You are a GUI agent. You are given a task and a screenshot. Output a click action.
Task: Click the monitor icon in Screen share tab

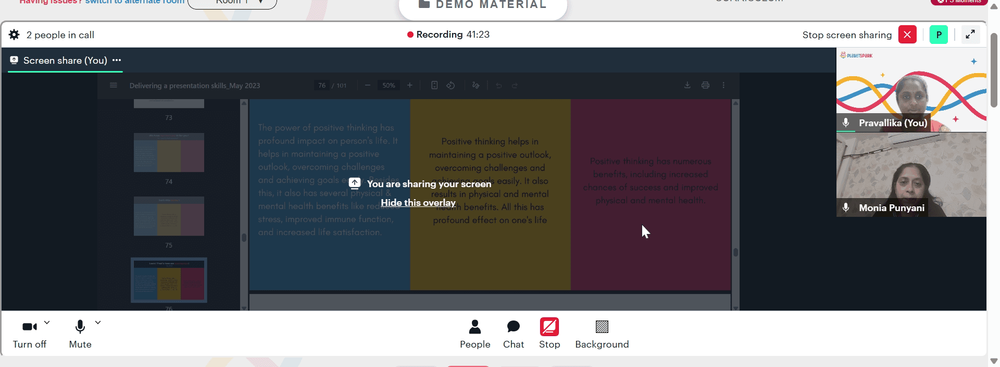point(14,60)
